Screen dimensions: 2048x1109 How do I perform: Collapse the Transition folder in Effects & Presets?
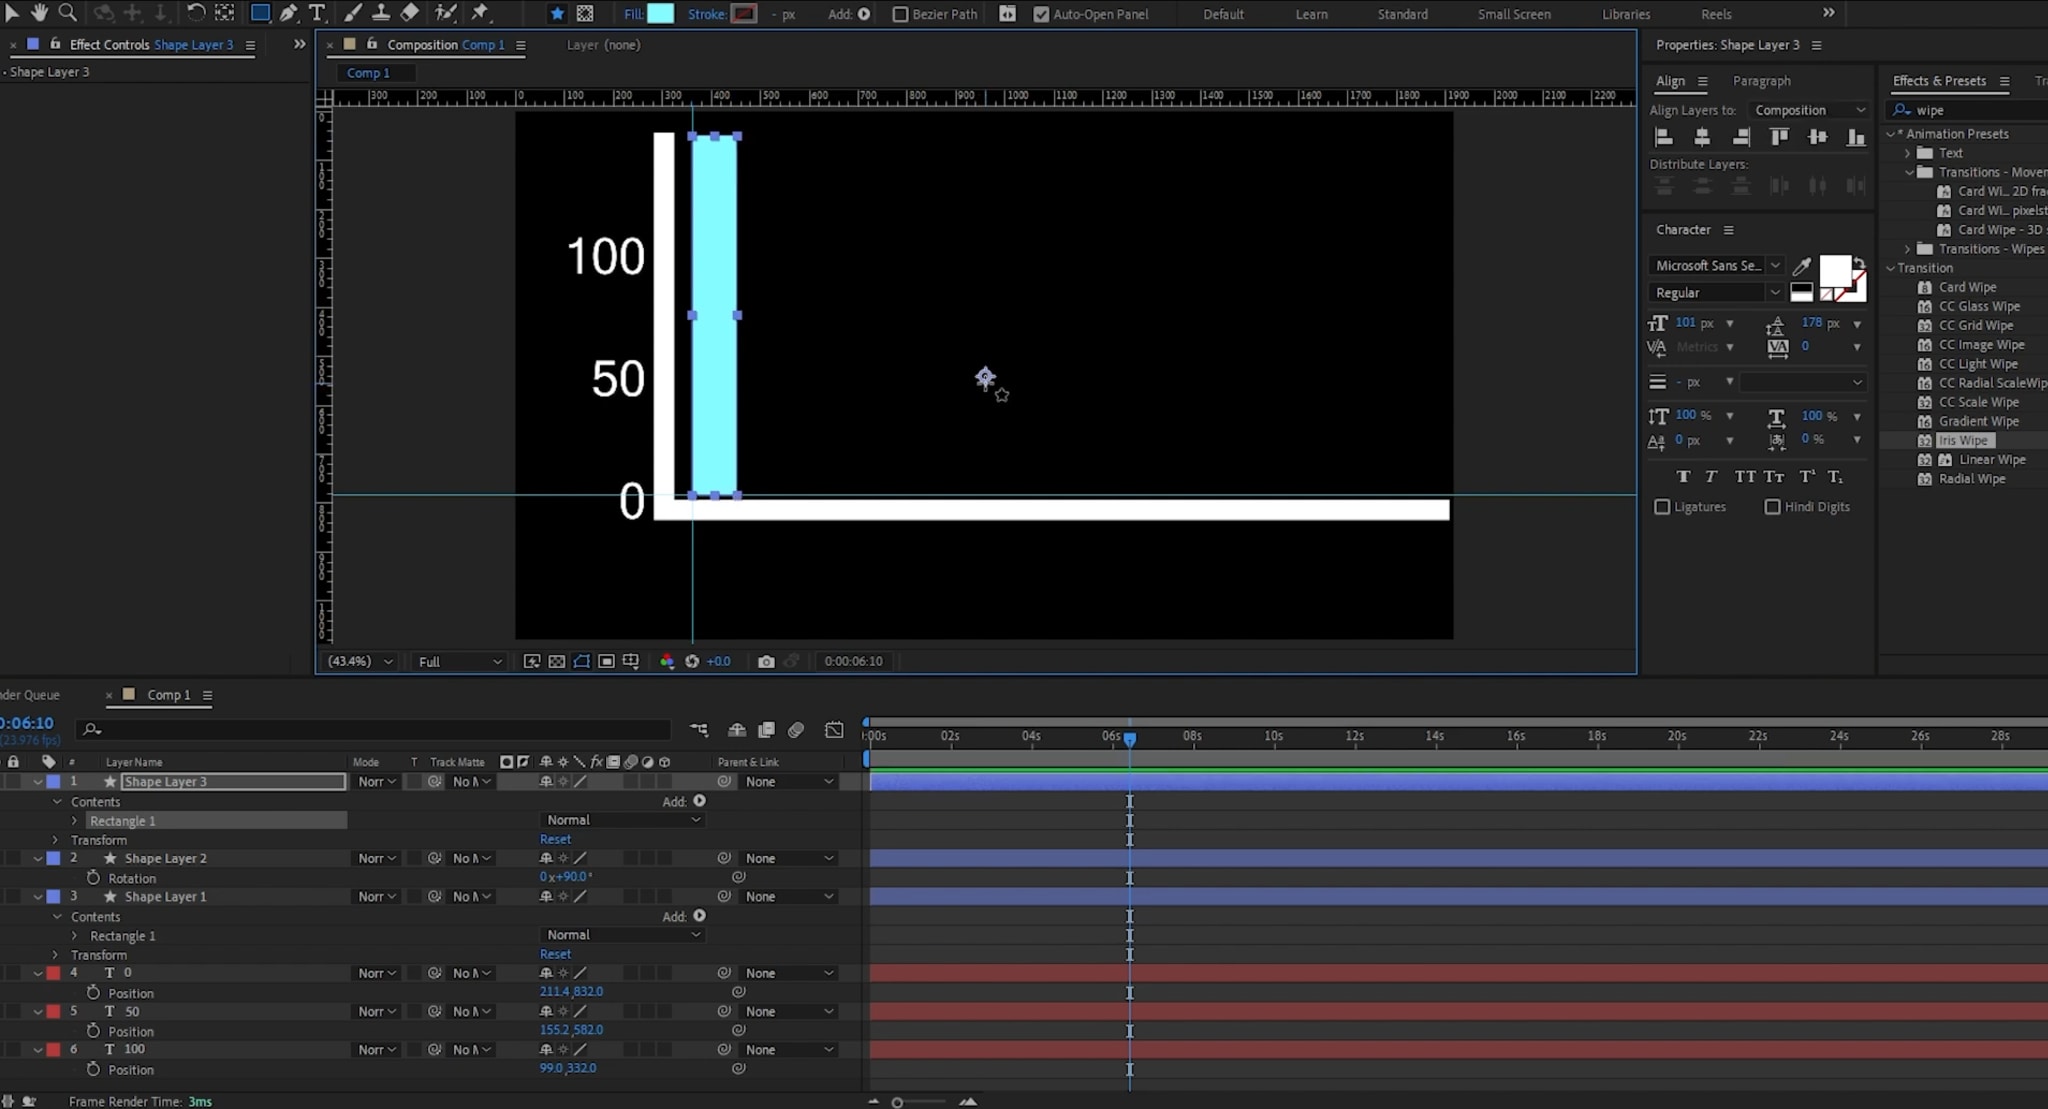pyautogui.click(x=1891, y=268)
